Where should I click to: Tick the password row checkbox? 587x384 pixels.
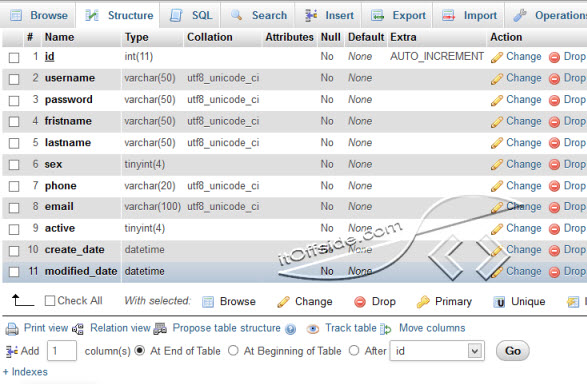tap(14, 101)
